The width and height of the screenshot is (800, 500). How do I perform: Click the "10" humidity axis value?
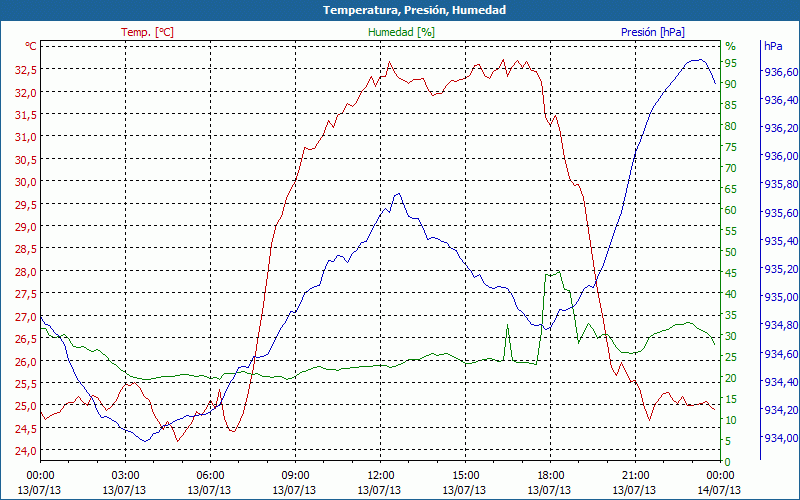click(x=731, y=420)
